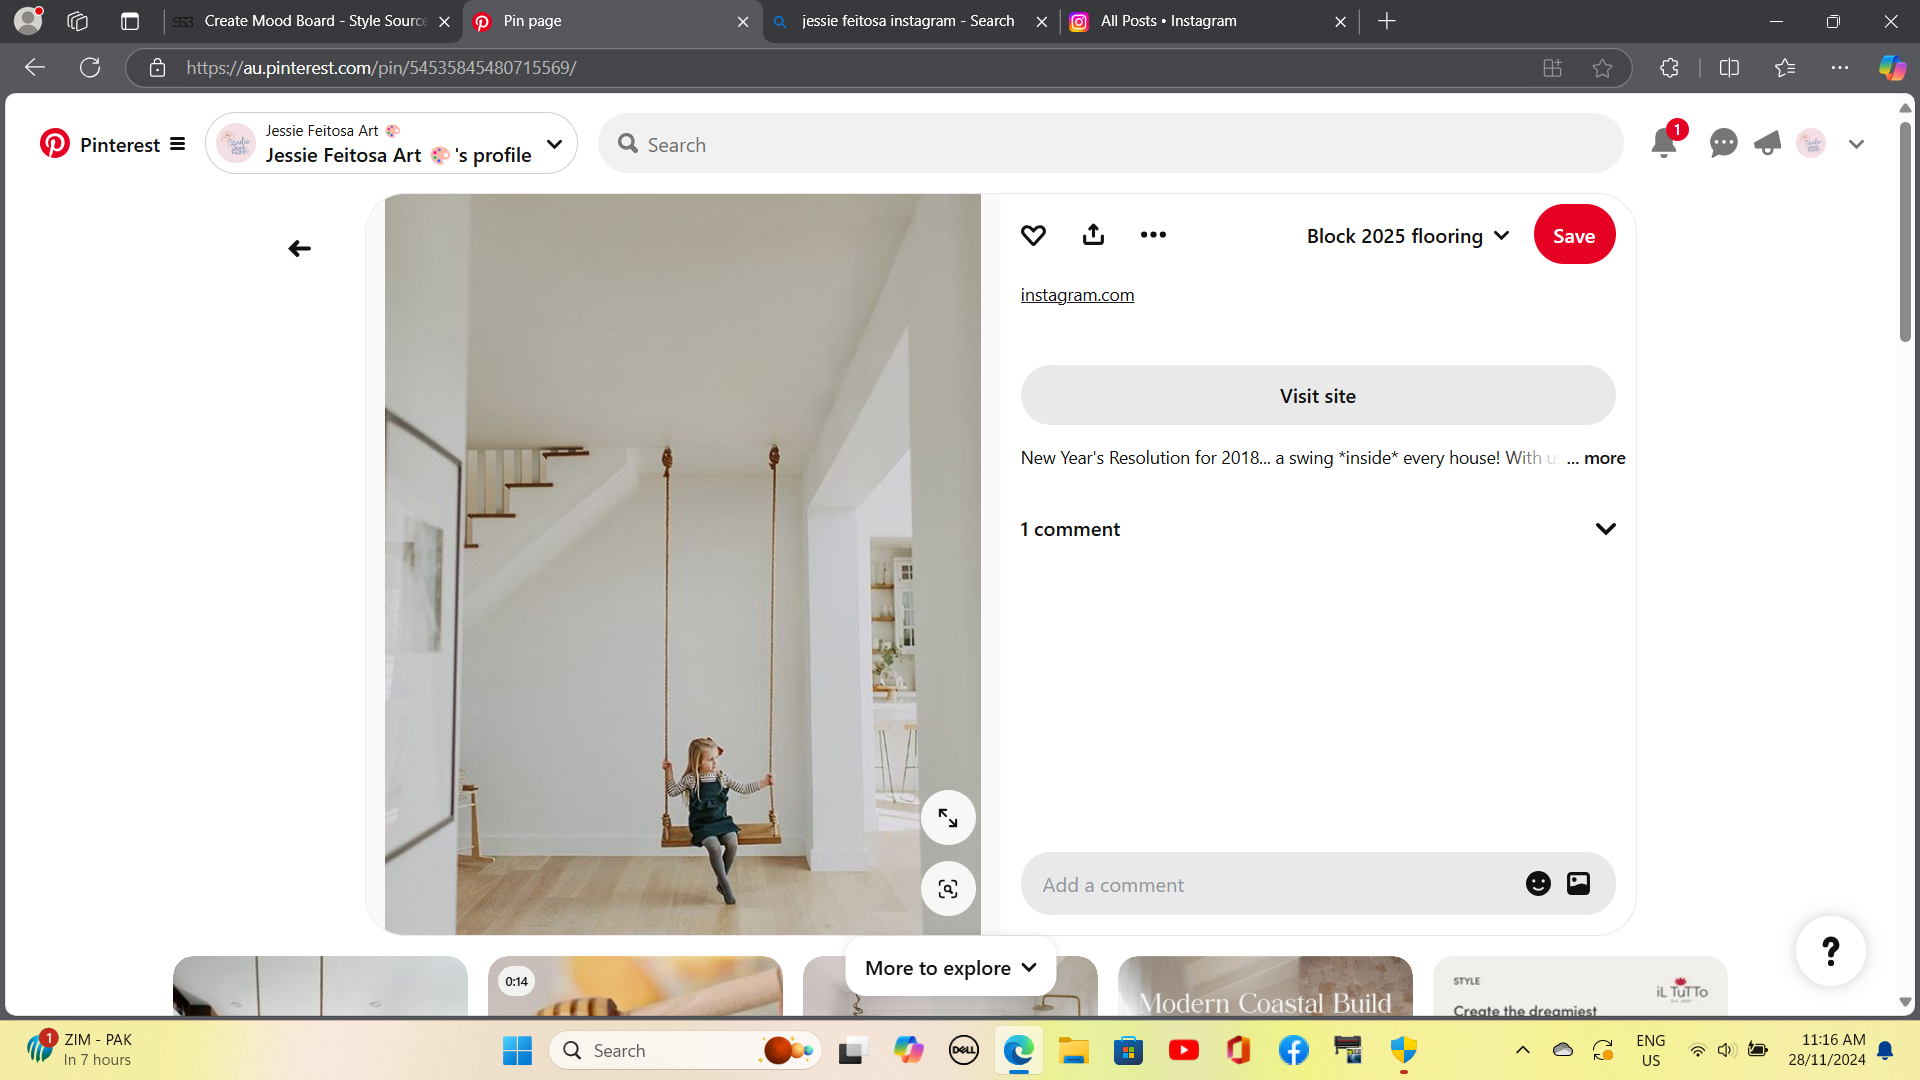Expand the 1 comment section chevron
The height and width of the screenshot is (1080, 1920).
[x=1605, y=529]
